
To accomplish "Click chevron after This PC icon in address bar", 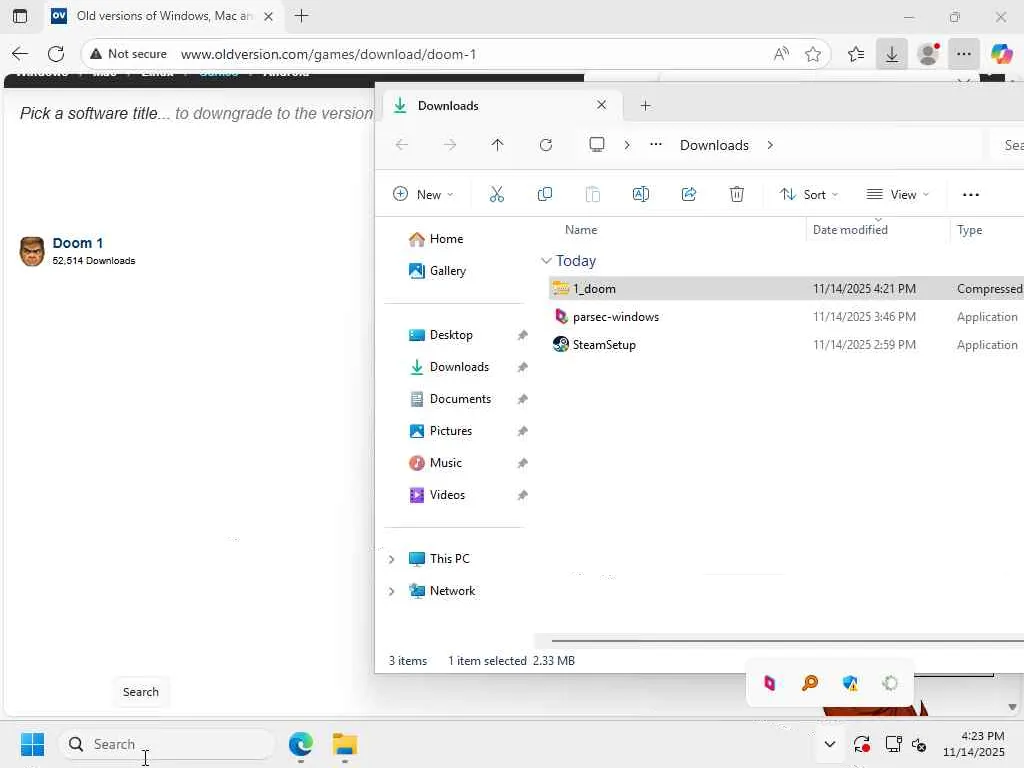I will 626,145.
